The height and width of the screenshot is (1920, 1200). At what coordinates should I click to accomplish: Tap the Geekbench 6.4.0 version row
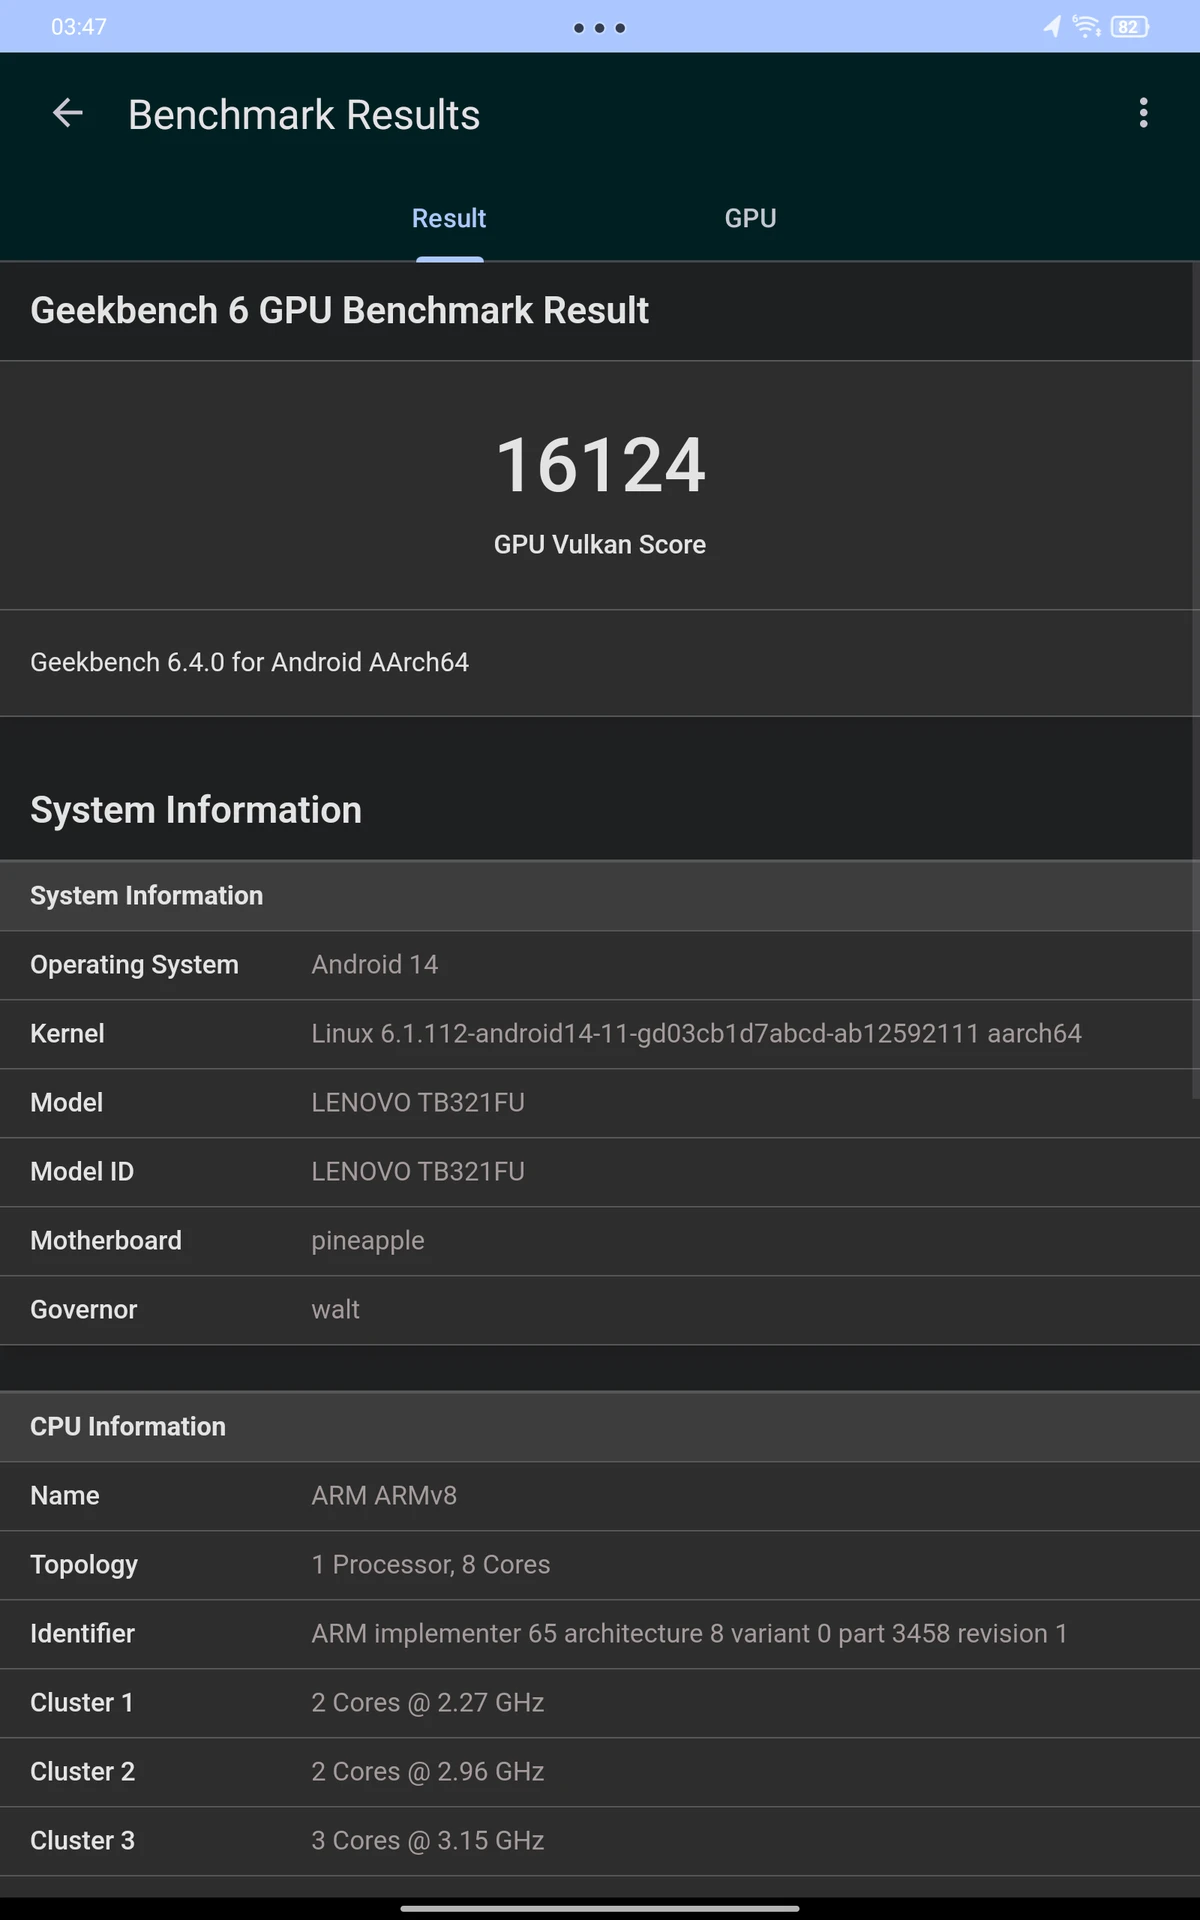[x=600, y=663]
